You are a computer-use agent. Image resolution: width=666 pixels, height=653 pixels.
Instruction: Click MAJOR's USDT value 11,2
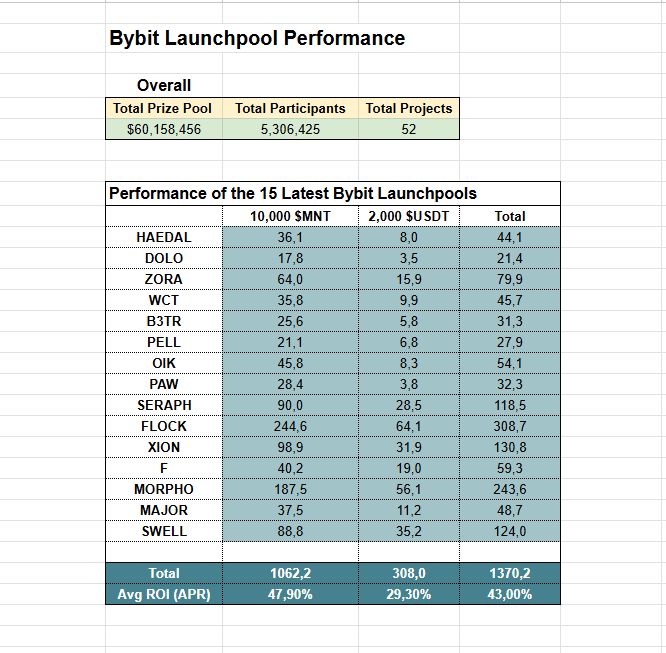click(x=409, y=510)
